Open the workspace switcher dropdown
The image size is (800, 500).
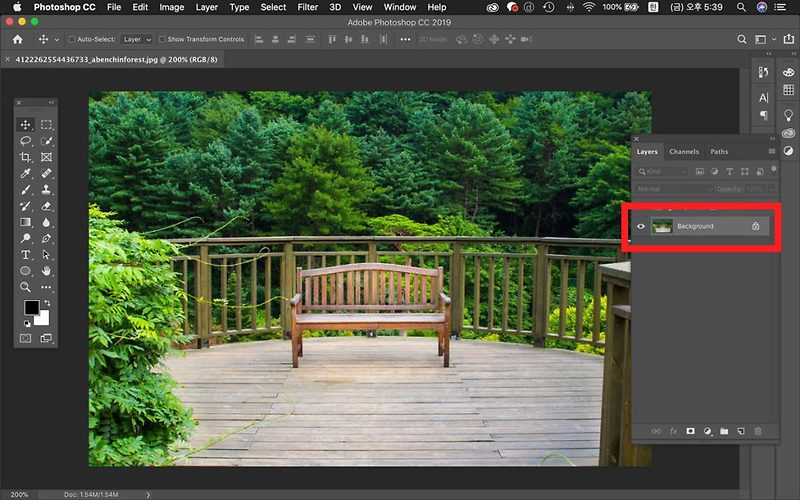click(765, 39)
